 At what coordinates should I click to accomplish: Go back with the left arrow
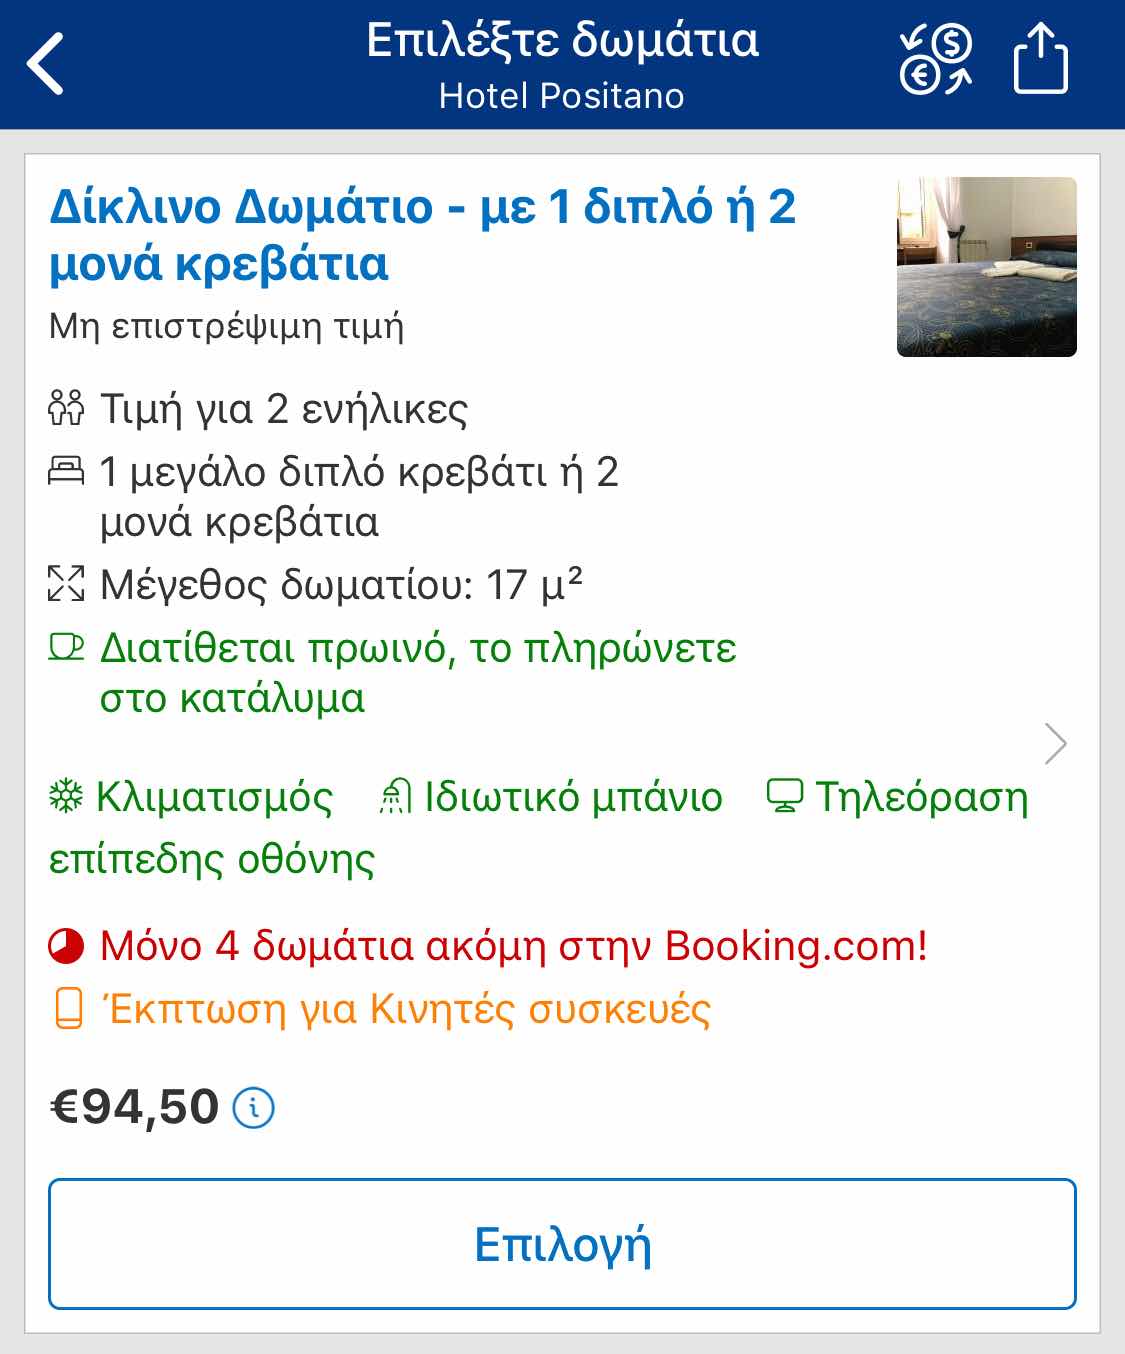click(x=46, y=63)
